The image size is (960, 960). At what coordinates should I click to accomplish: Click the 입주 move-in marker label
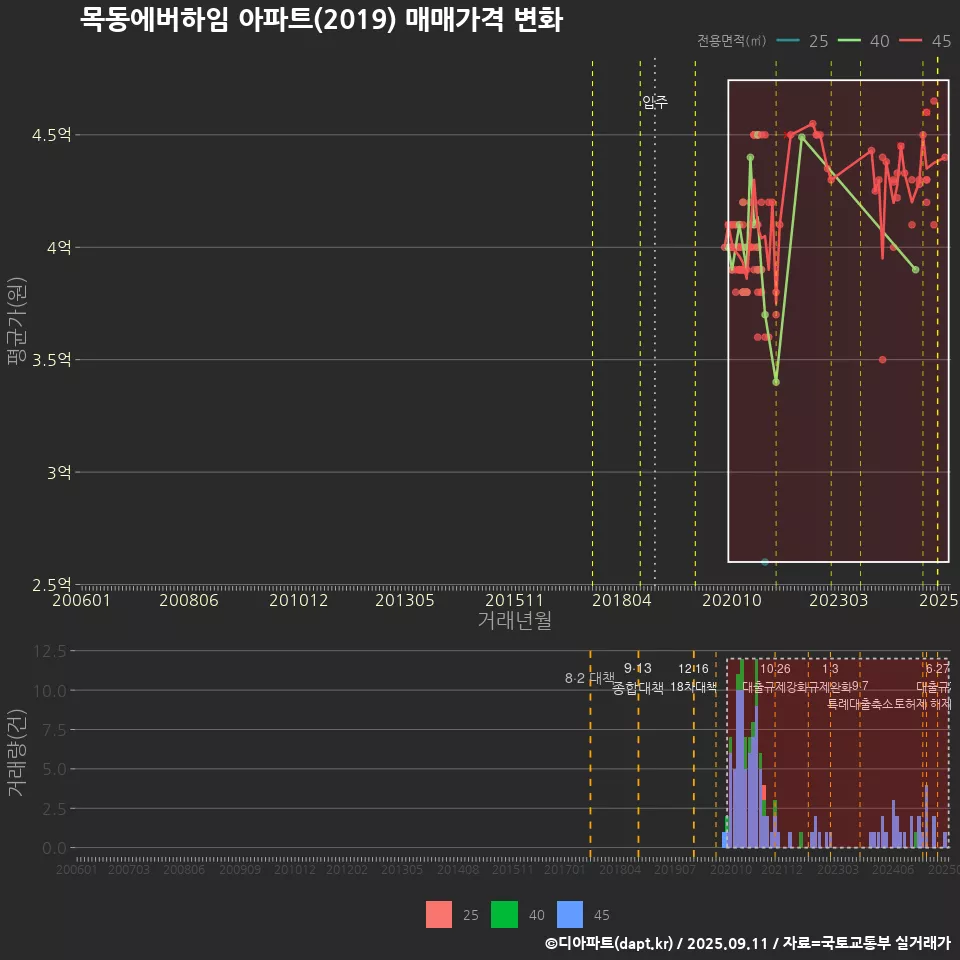655,102
